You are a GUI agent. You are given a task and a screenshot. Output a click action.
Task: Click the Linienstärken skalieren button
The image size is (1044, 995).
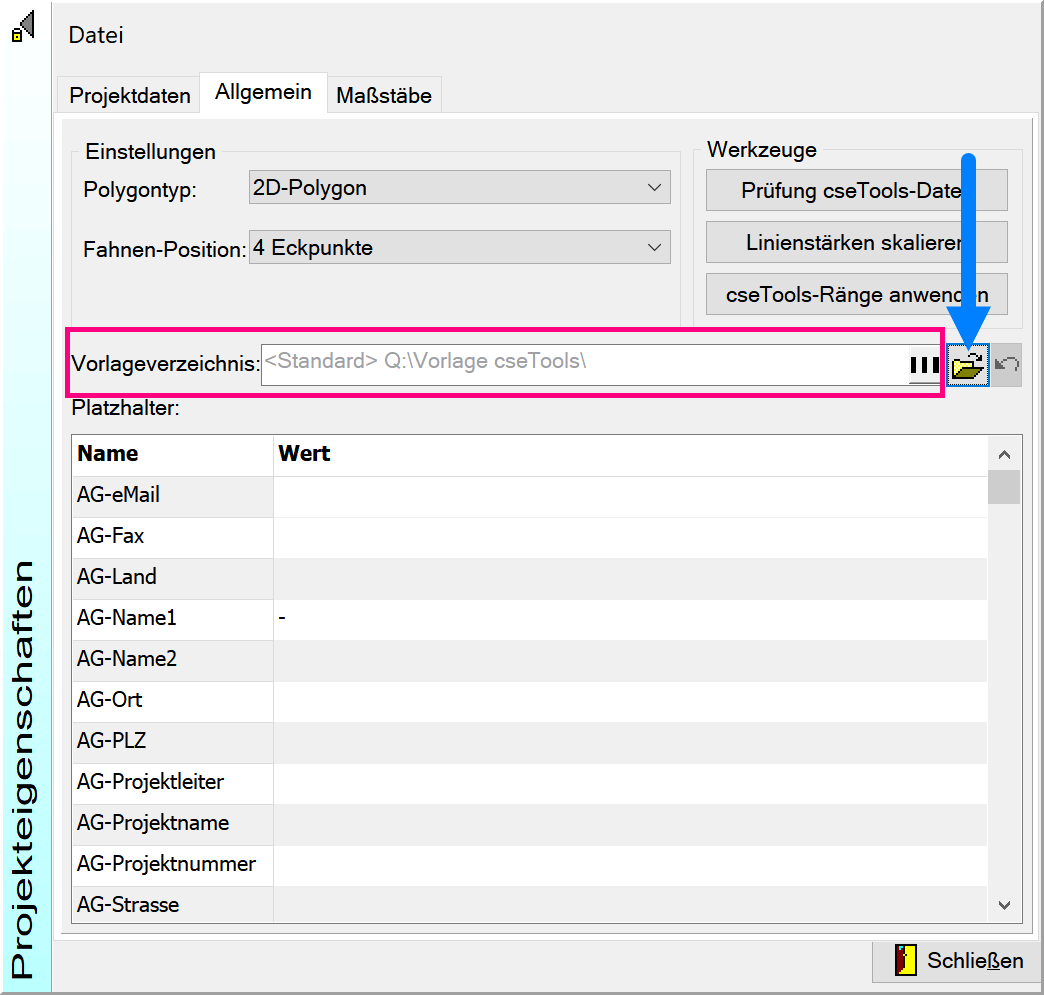click(x=856, y=243)
